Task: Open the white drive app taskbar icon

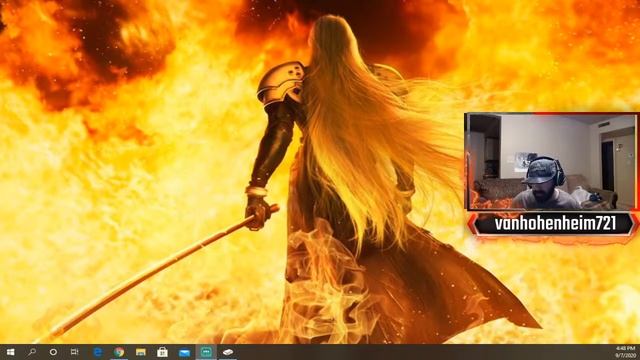Action: pyautogui.click(x=228, y=352)
